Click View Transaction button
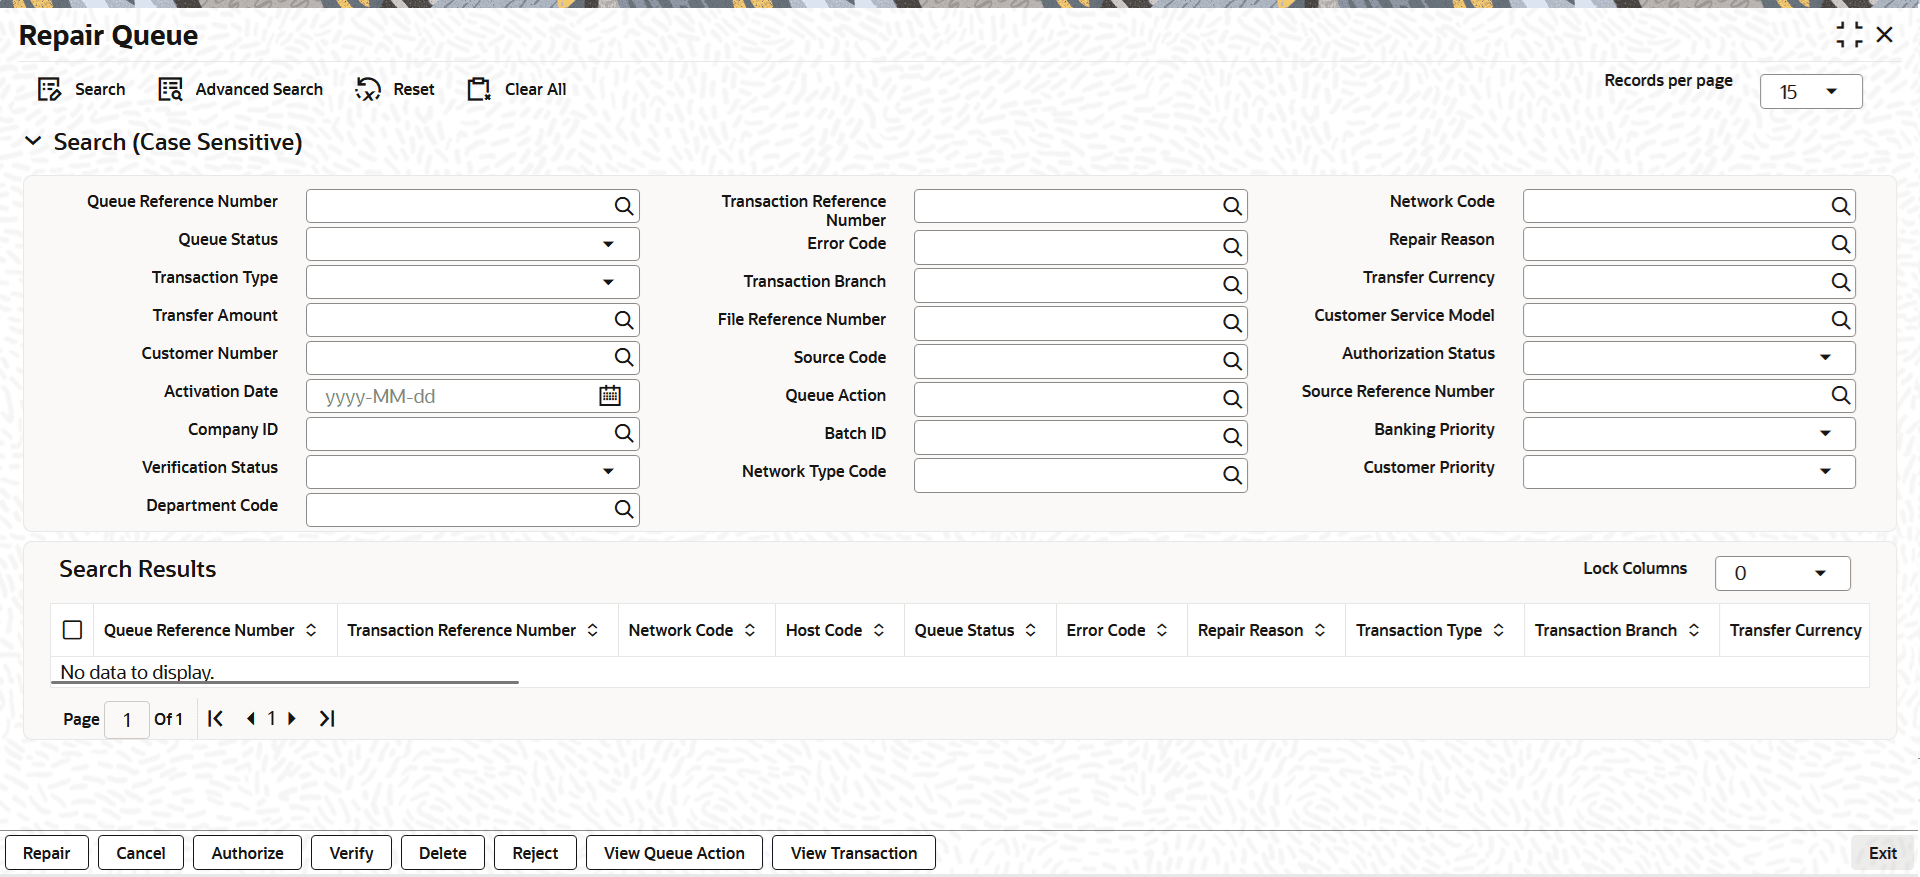The width and height of the screenshot is (1920, 877). [x=854, y=853]
